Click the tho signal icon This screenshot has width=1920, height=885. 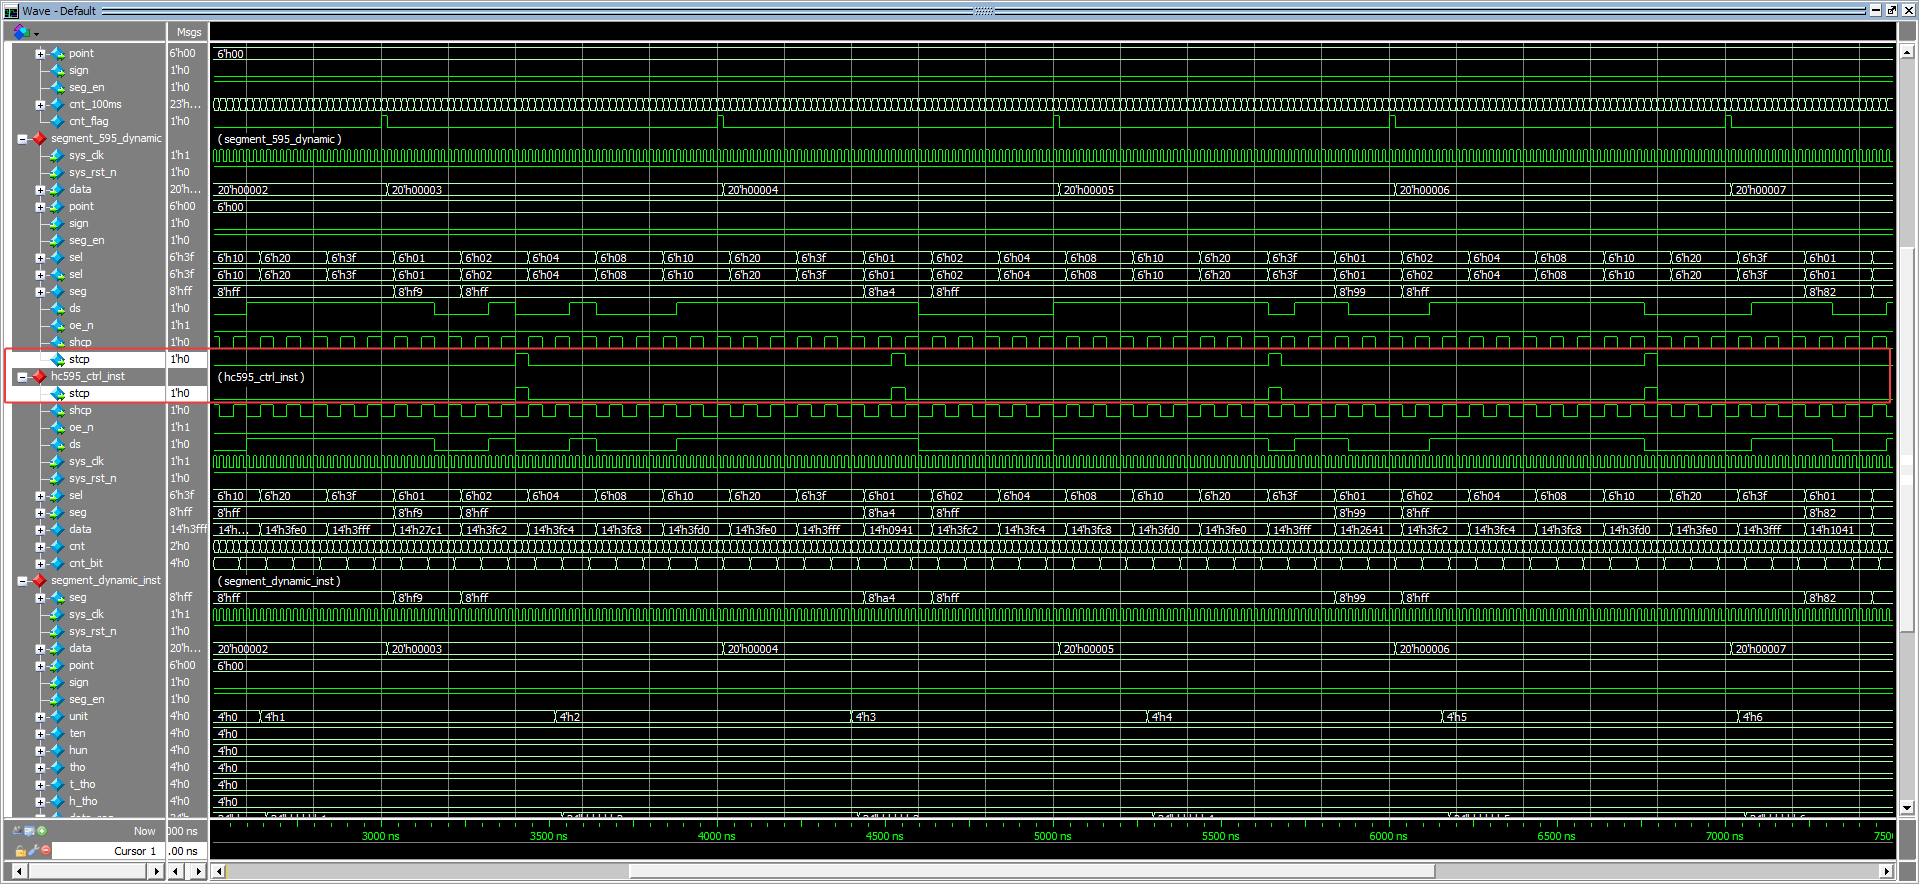pyautogui.click(x=58, y=767)
